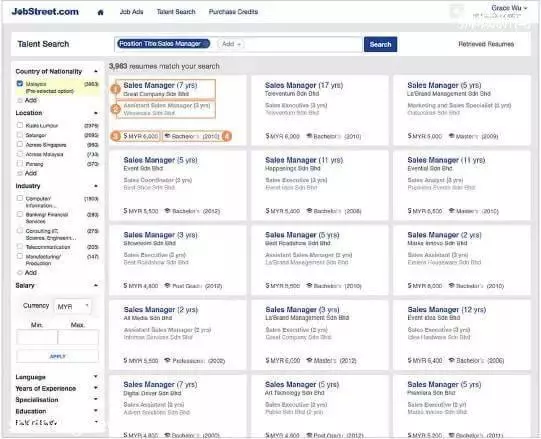
Task: Open Sales Manager (7 yrs) Great Company resume
Action: click(x=160, y=85)
